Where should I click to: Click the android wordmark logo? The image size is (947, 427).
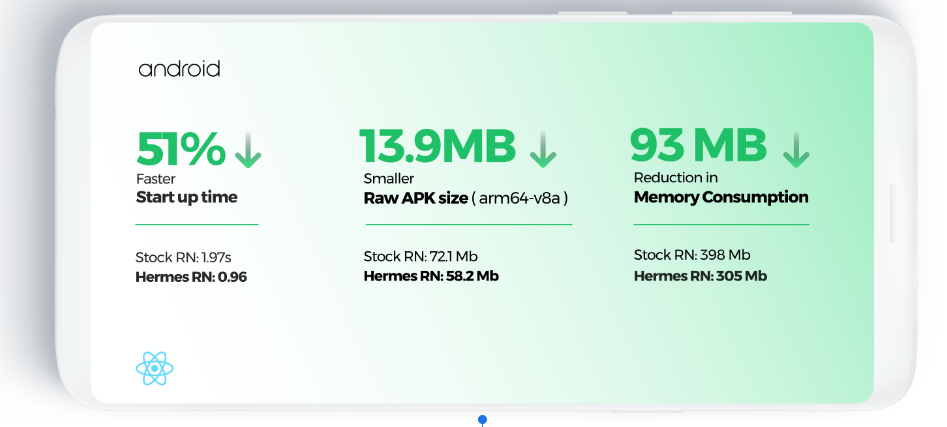(179, 69)
